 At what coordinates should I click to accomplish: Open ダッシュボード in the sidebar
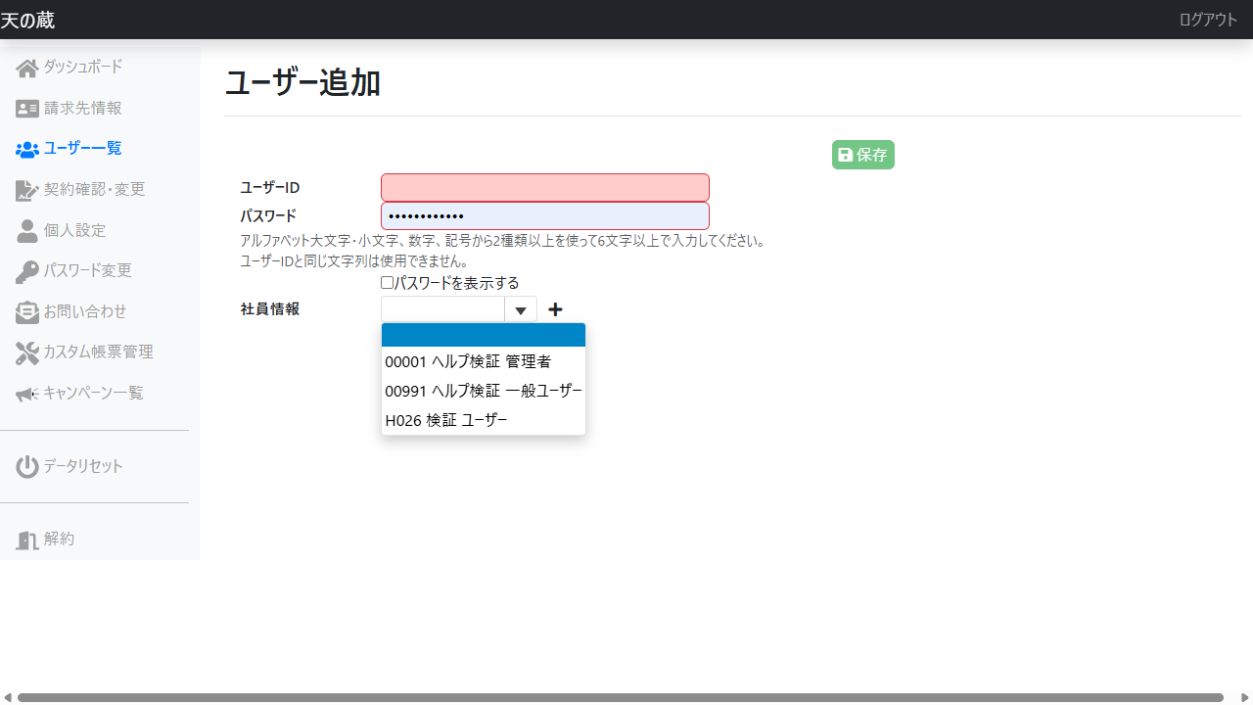(x=83, y=67)
